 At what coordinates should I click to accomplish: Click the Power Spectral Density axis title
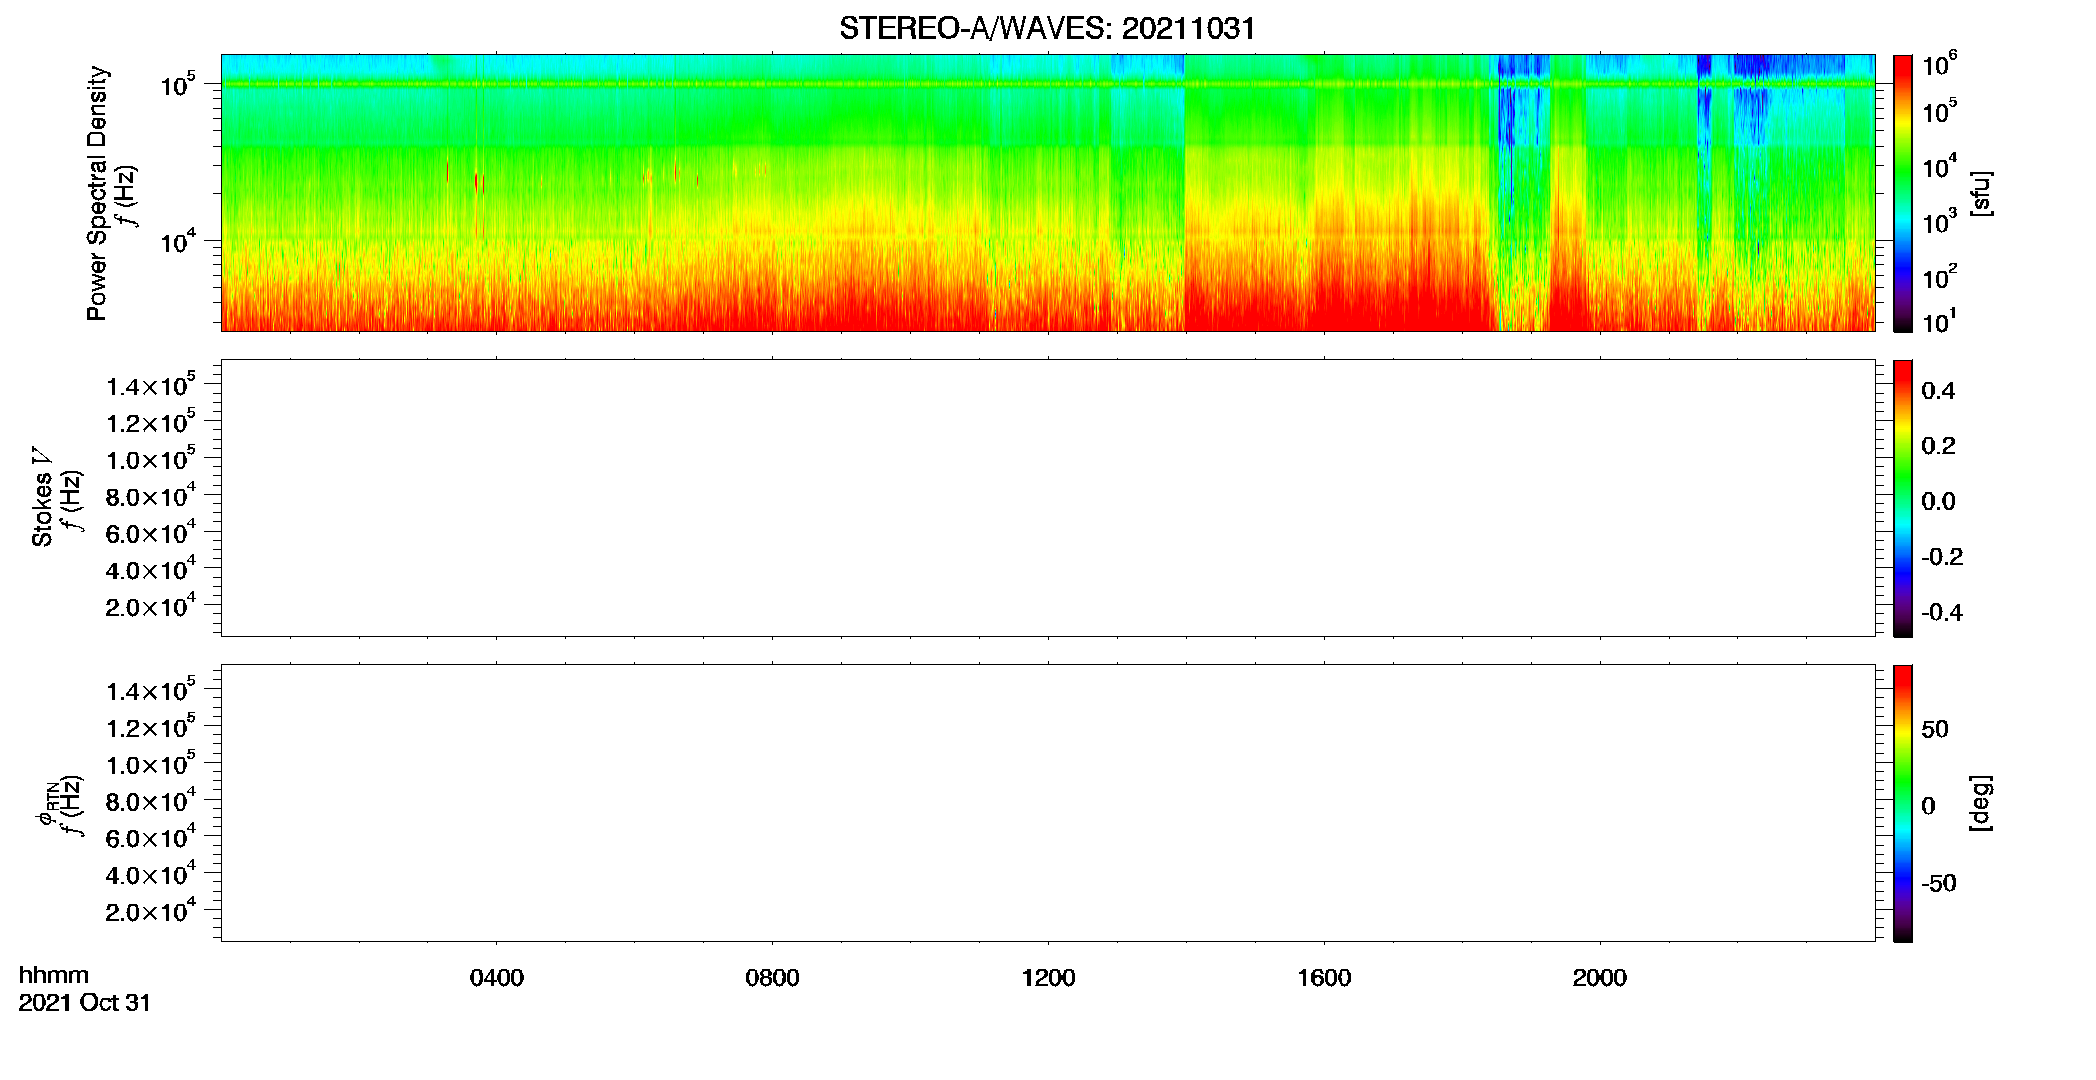click(x=97, y=193)
